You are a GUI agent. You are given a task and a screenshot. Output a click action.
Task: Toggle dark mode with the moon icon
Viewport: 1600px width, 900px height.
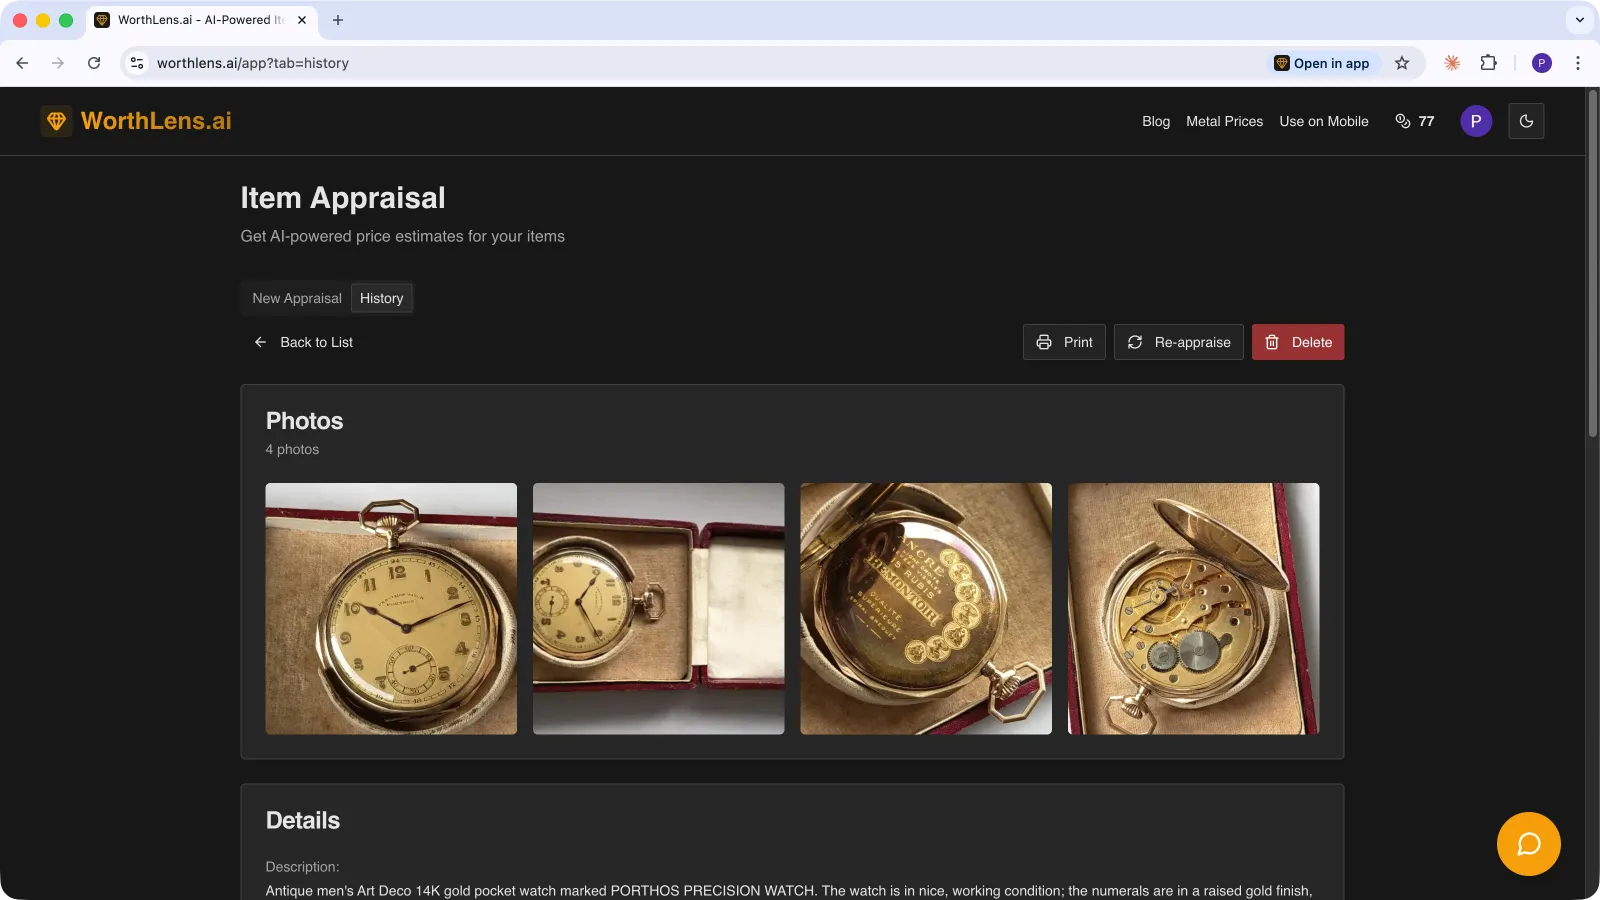tap(1526, 121)
